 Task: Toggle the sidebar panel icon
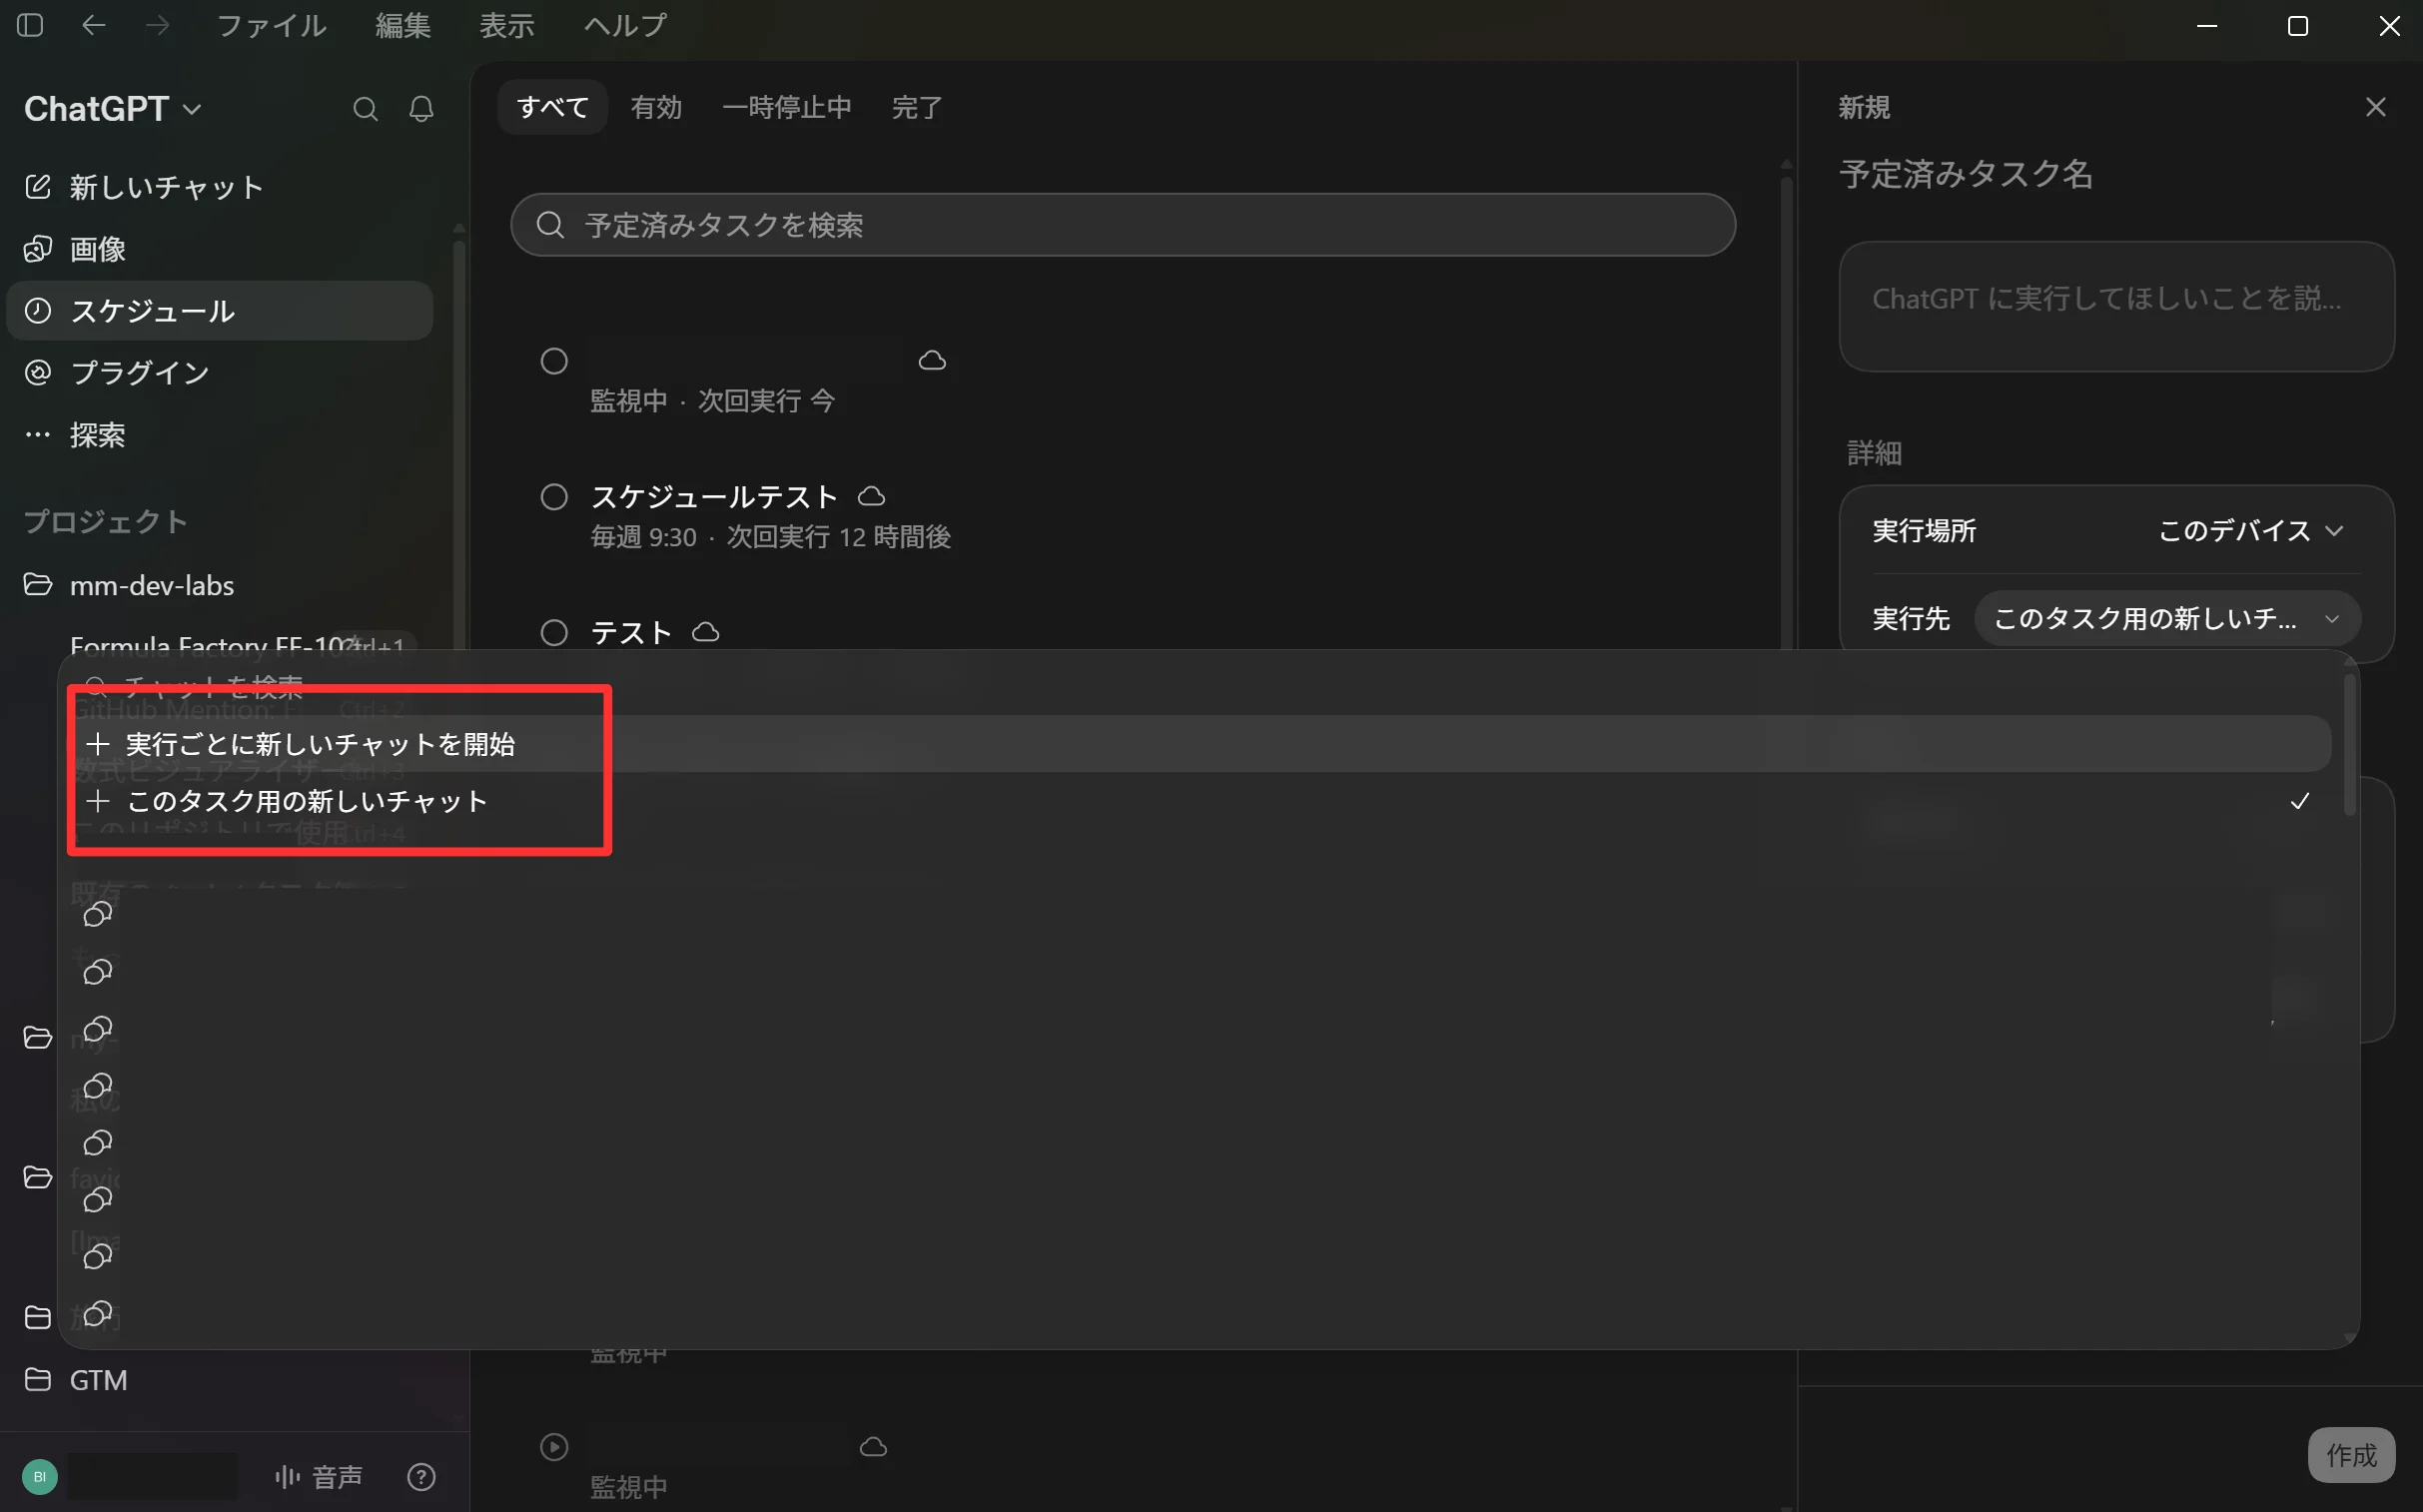(x=30, y=25)
